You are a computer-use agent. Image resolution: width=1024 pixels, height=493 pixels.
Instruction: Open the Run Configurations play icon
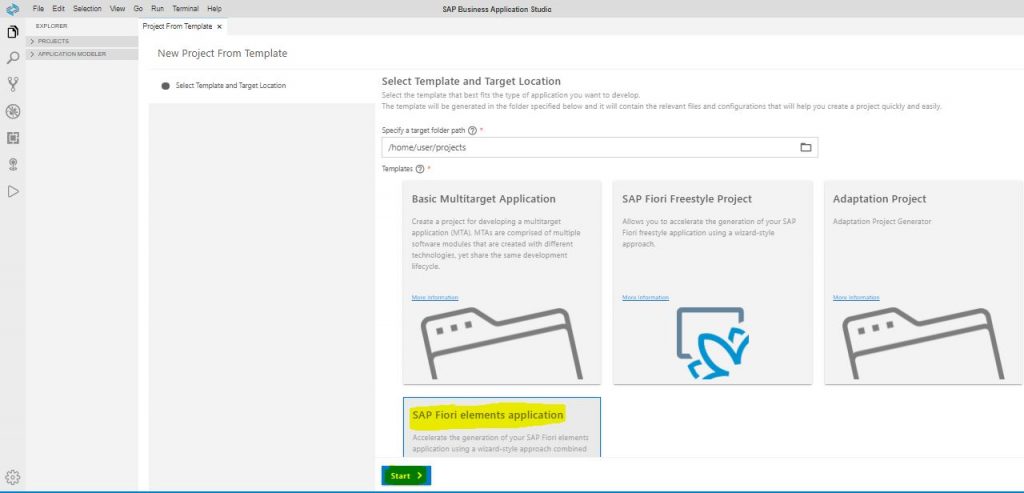(x=12, y=191)
